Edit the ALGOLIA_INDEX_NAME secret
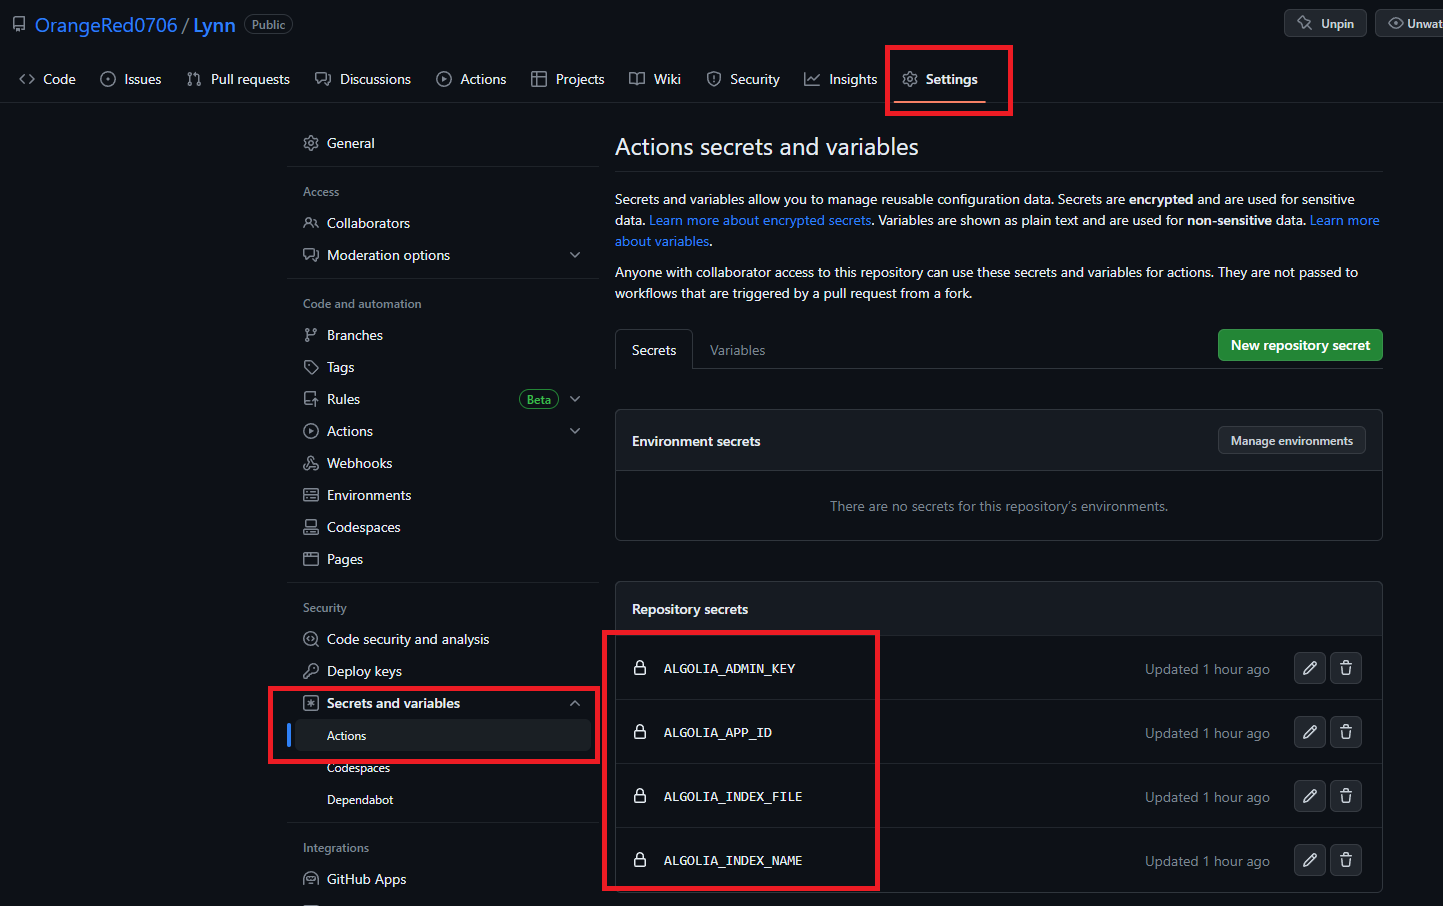The image size is (1443, 906). click(1309, 860)
